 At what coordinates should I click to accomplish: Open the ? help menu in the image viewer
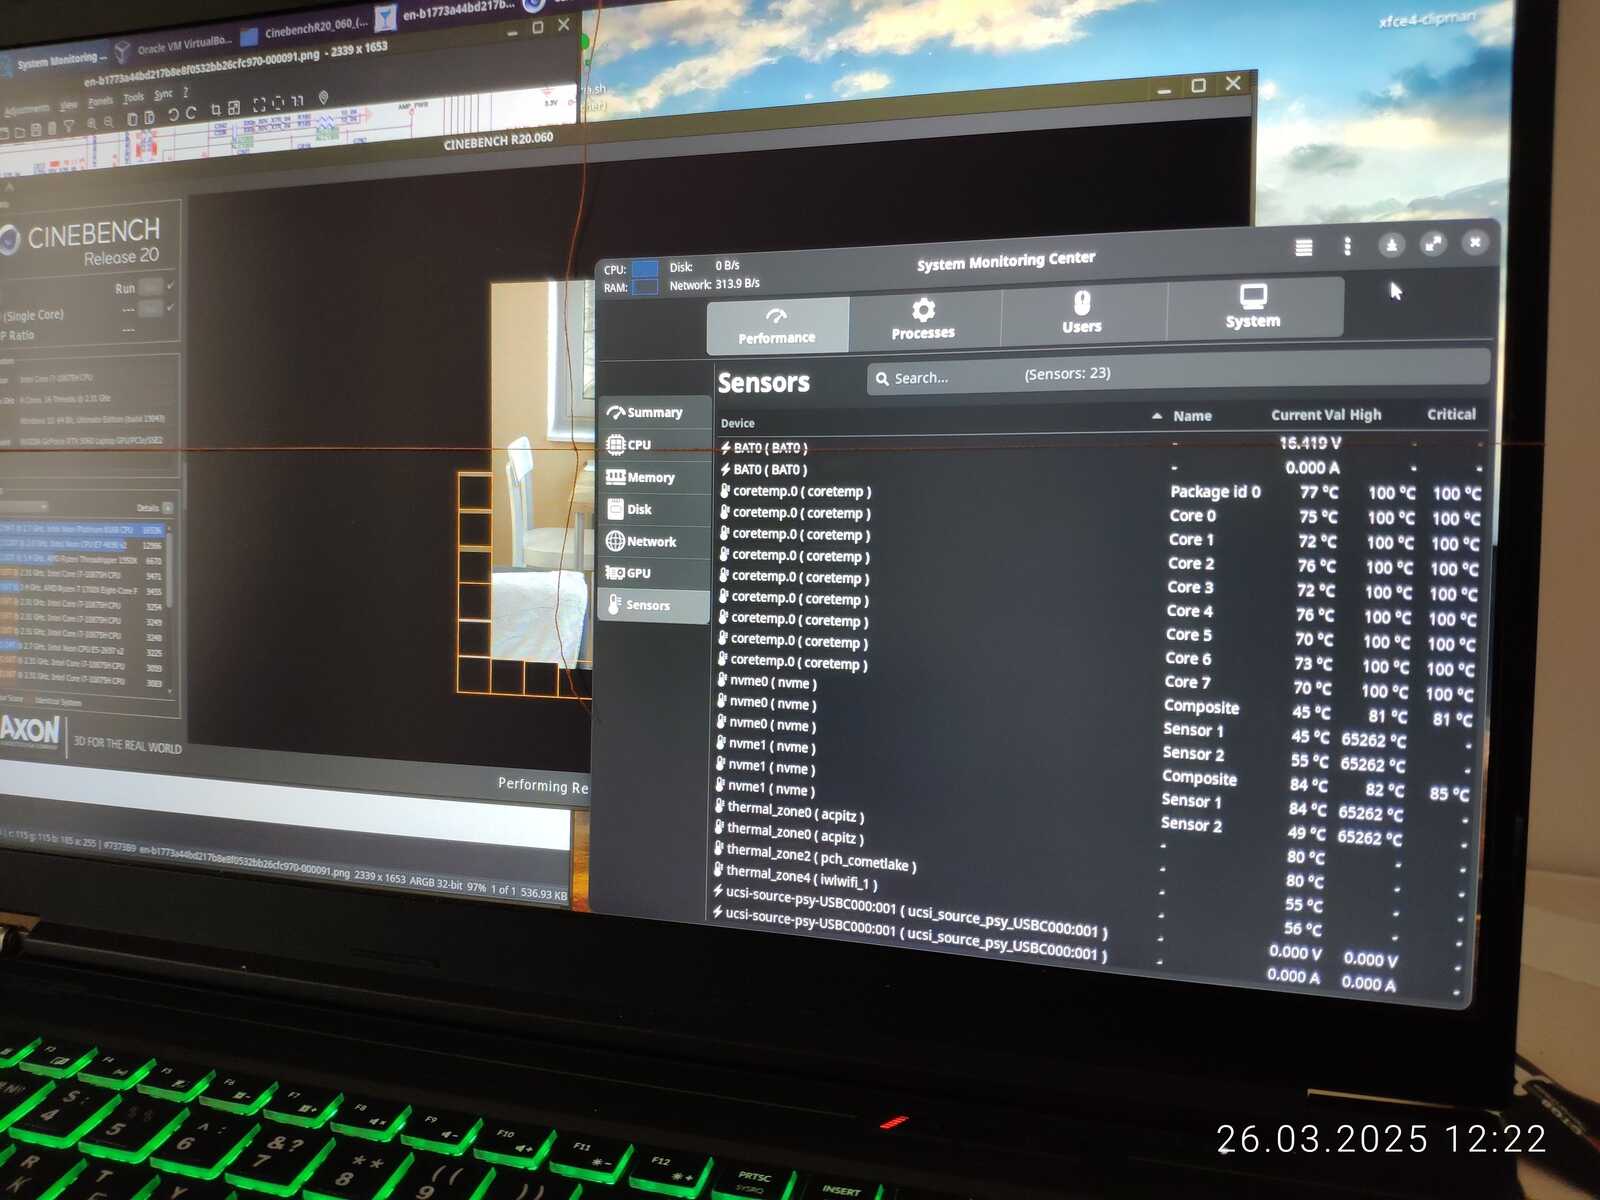185,92
